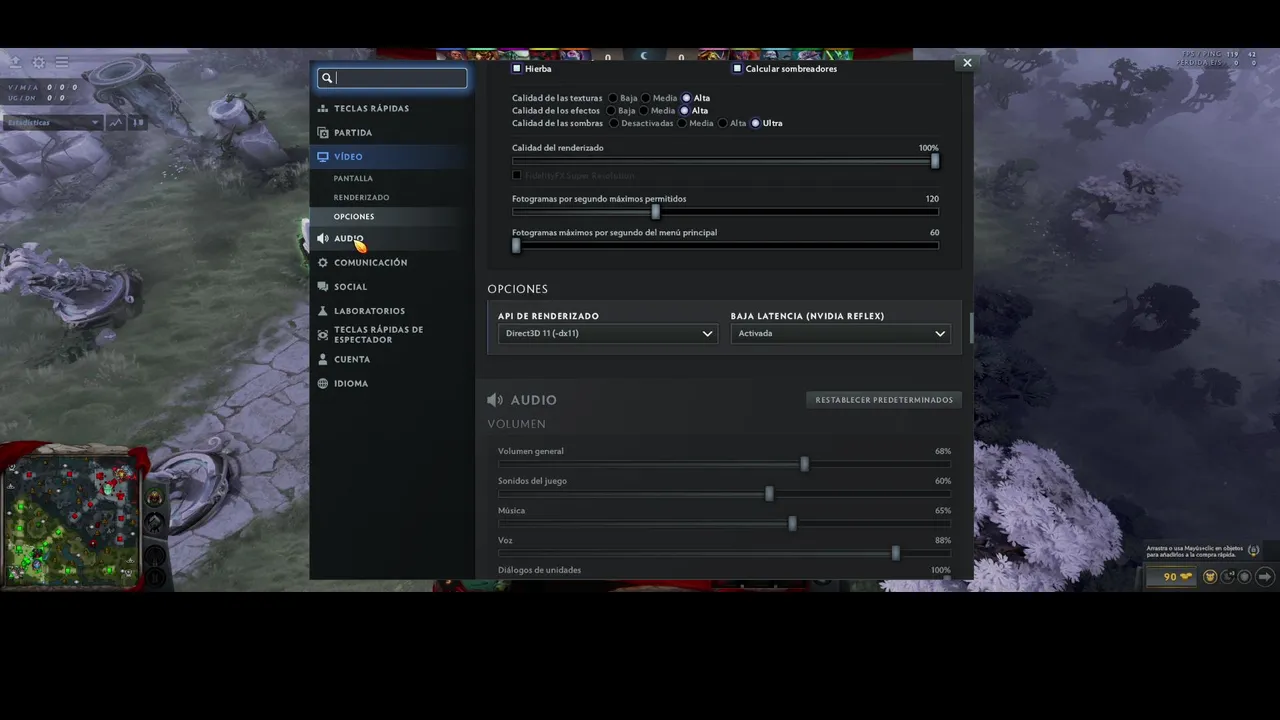The image size is (1280, 720).
Task: Set Calidad de las sombras to Media
Action: coord(681,123)
